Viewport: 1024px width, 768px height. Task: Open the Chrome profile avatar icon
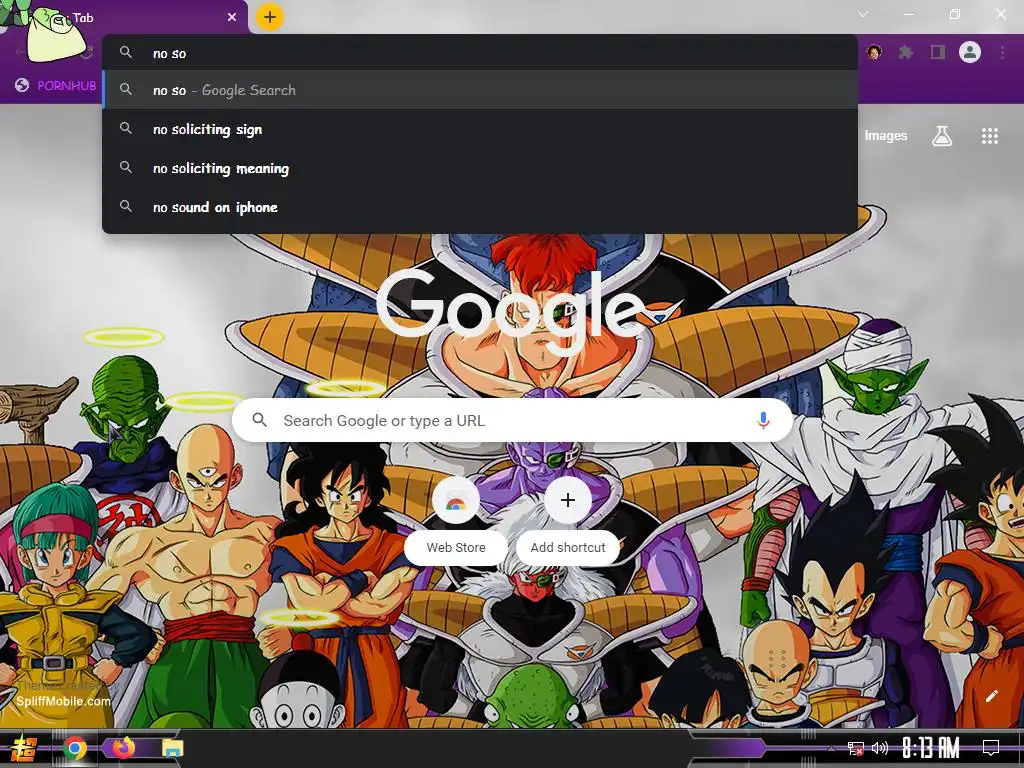(970, 52)
